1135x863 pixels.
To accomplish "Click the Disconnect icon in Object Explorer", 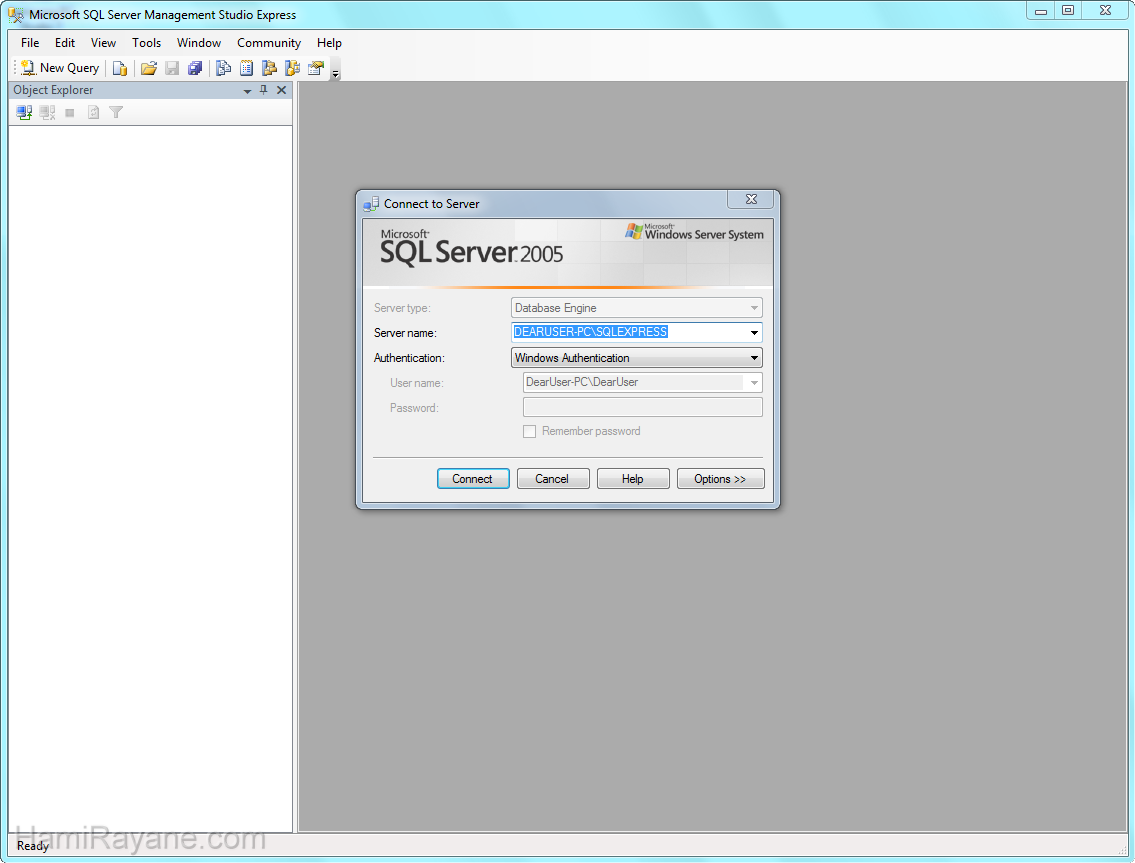I will [x=48, y=112].
